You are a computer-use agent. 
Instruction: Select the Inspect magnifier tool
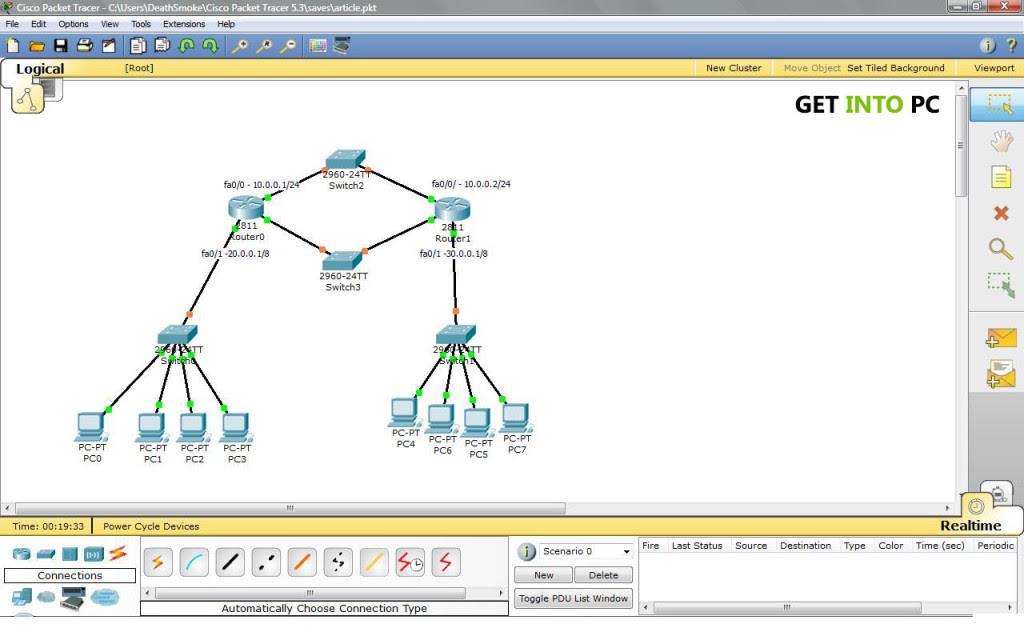[x=1000, y=249]
